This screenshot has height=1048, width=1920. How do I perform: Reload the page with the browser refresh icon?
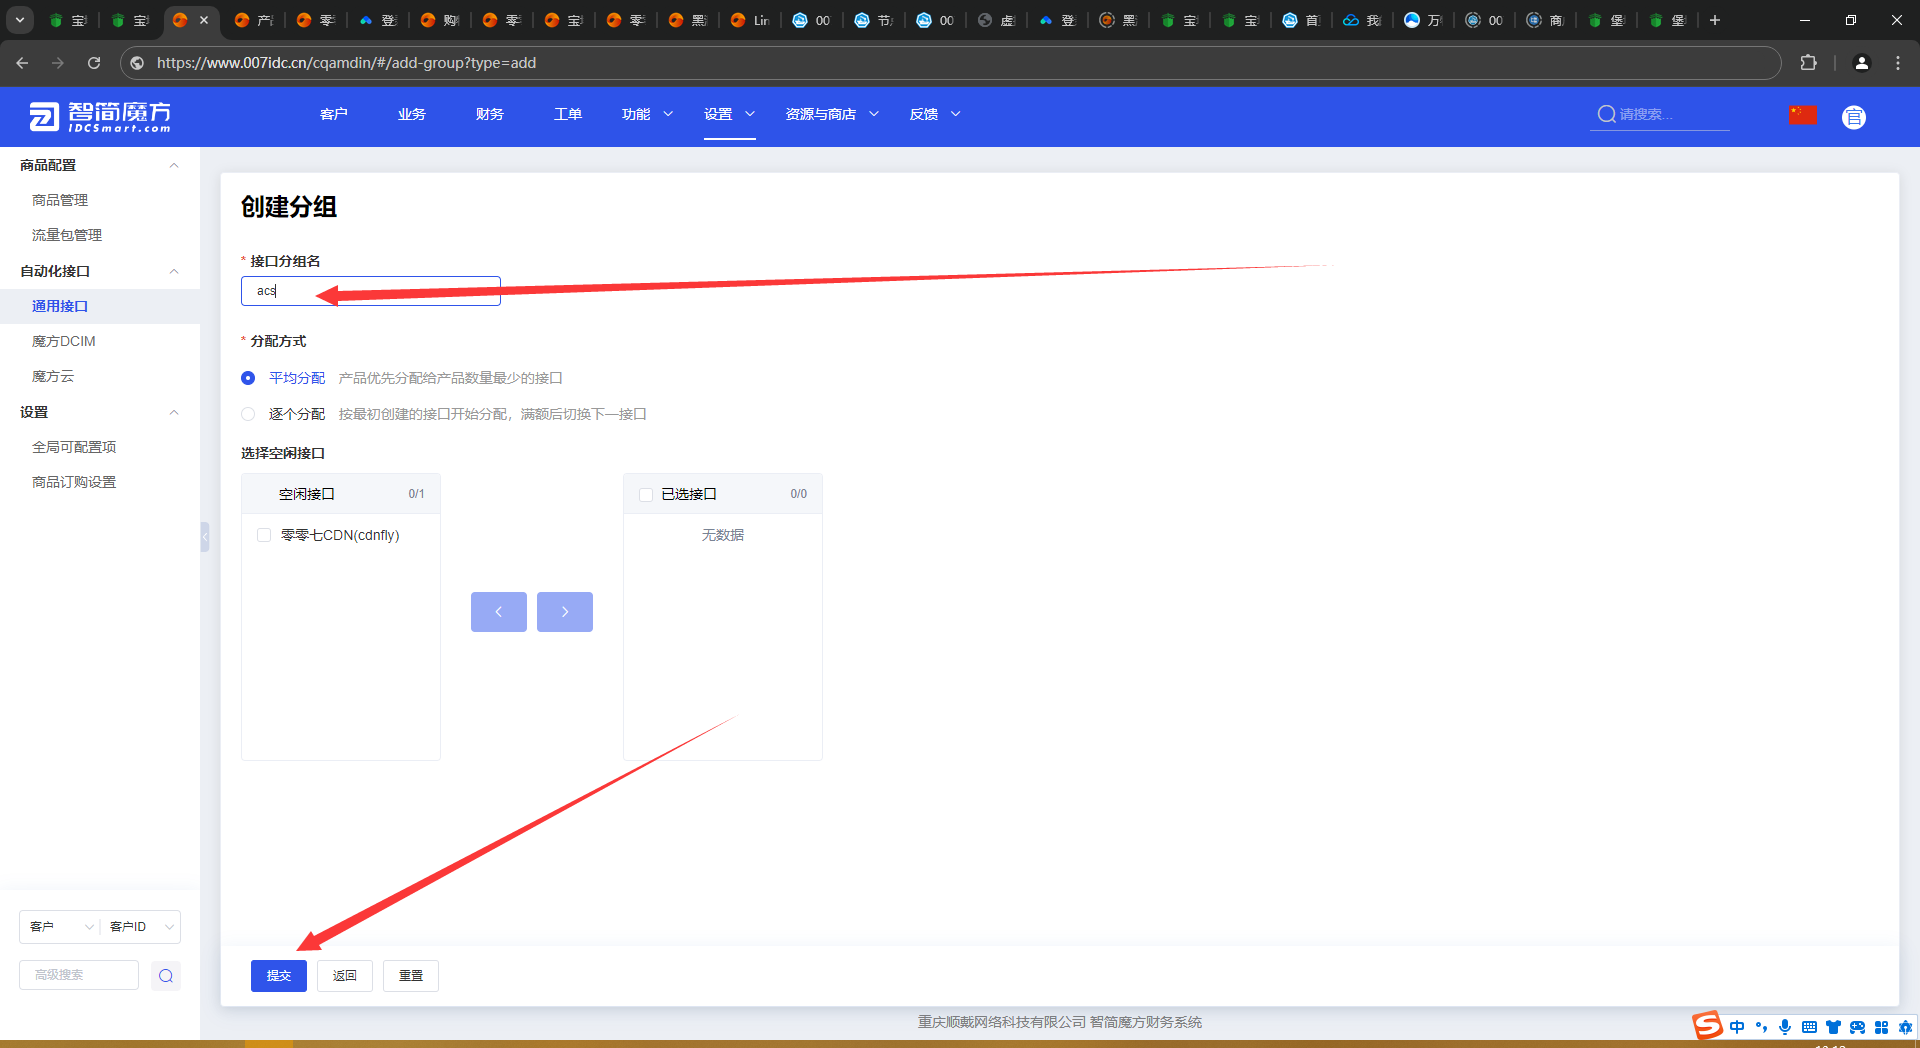click(x=94, y=63)
